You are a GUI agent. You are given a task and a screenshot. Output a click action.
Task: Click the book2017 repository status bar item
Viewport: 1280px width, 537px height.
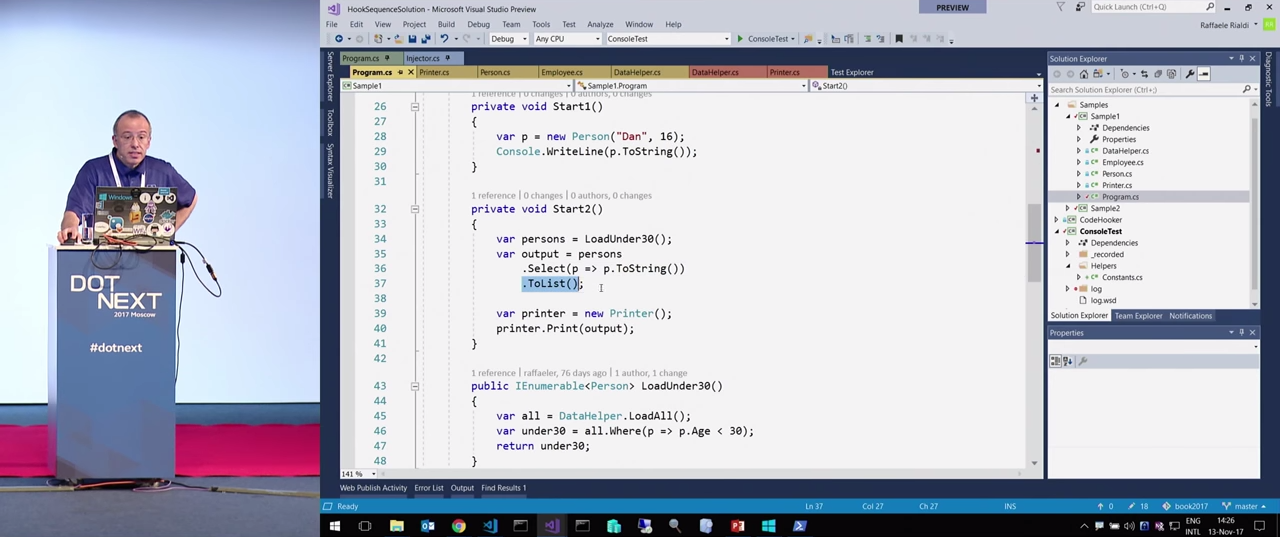click(1188, 506)
